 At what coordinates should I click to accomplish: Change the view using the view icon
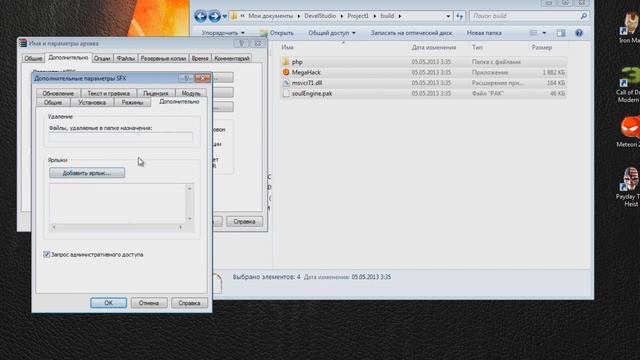coord(533,33)
